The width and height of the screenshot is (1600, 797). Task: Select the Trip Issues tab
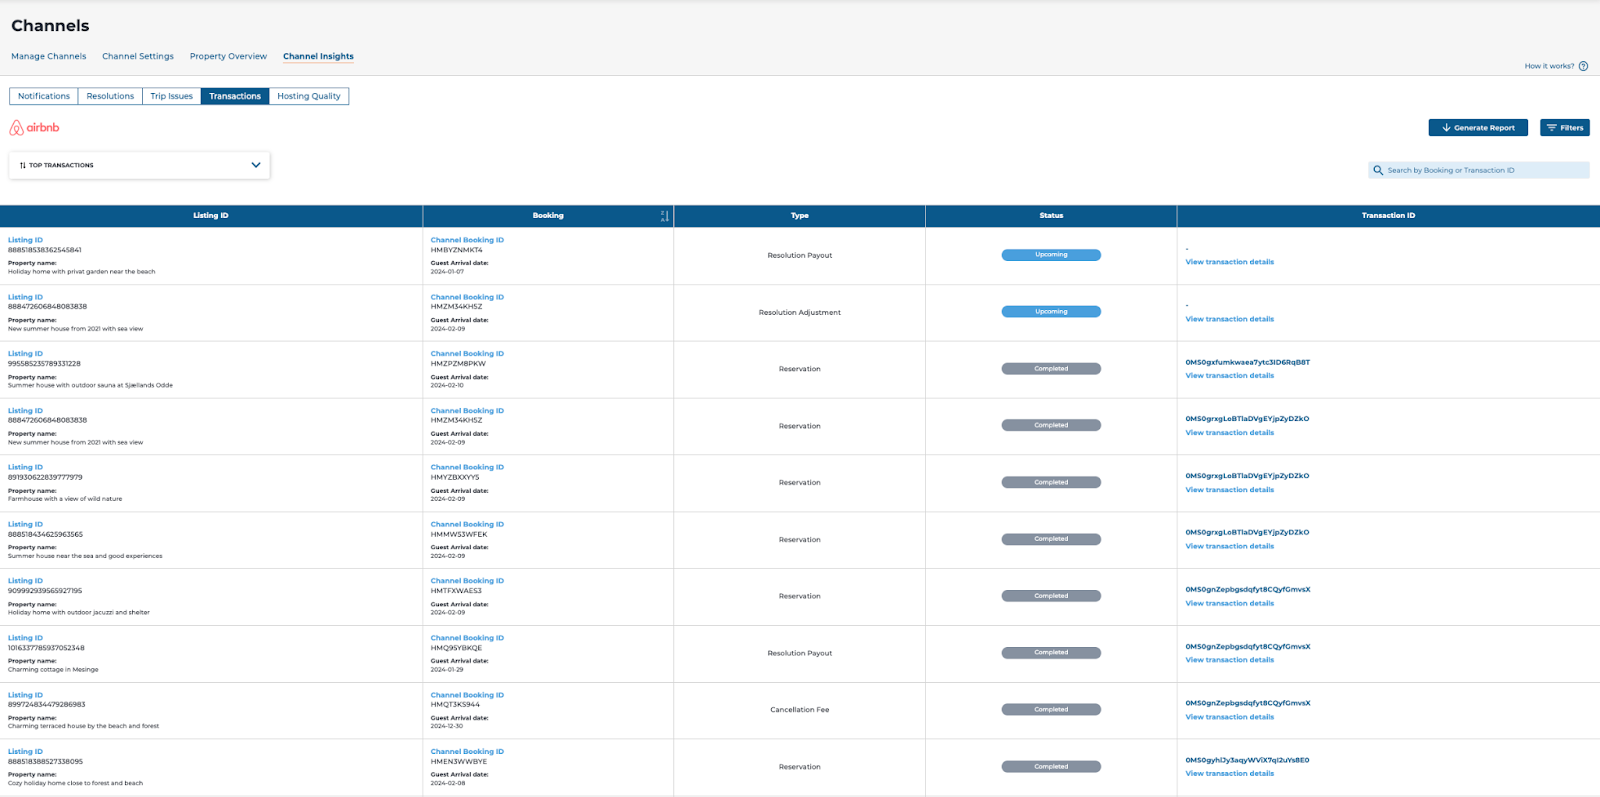tap(171, 96)
